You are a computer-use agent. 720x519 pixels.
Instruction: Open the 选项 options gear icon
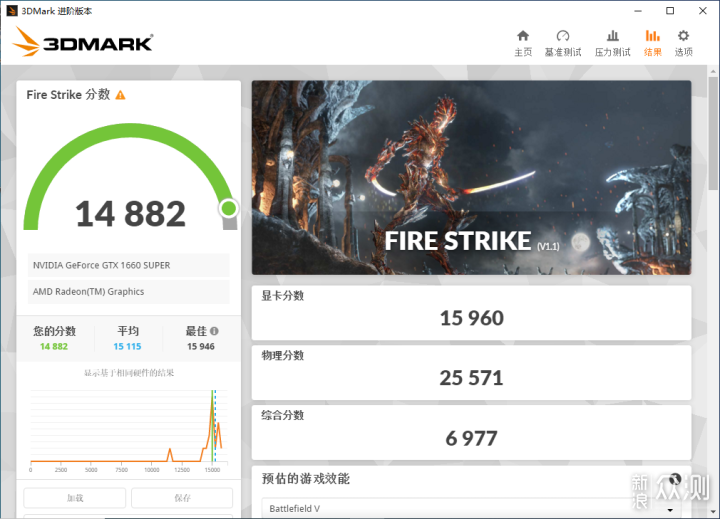[x=683, y=36]
